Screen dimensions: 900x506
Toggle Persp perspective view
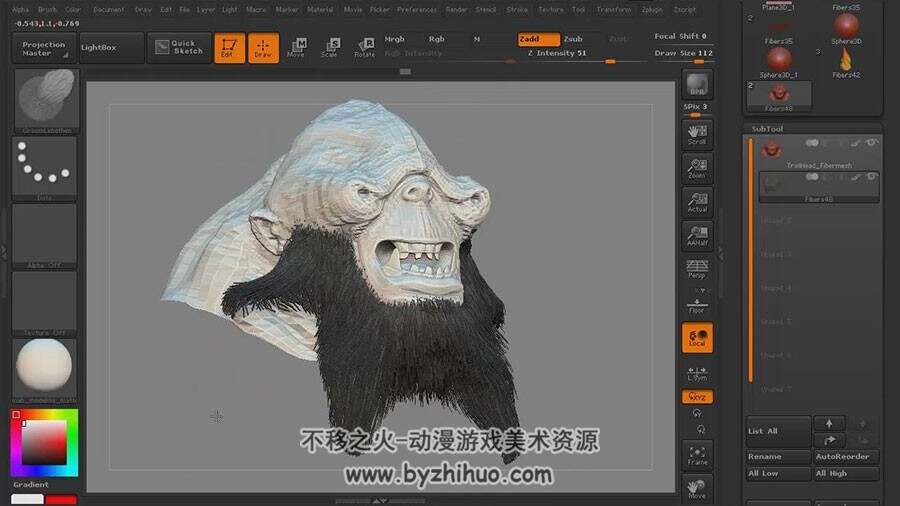coord(697,268)
